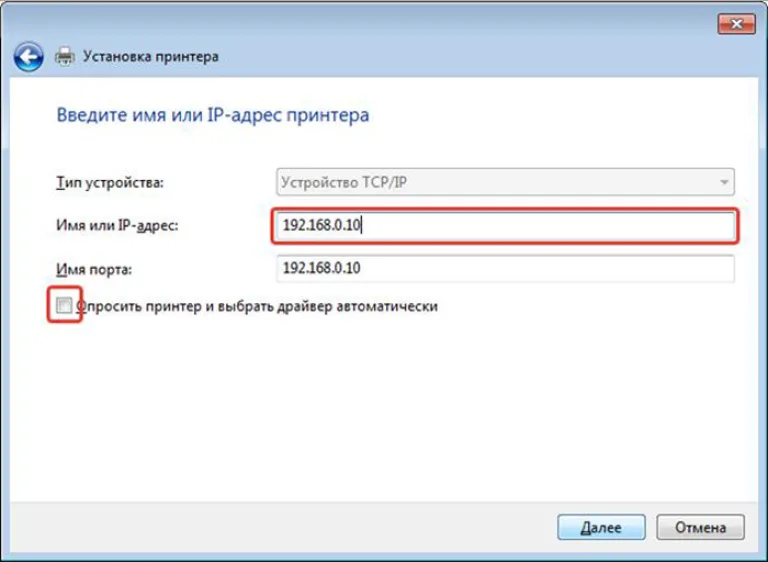The width and height of the screenshot is (768, 562).
Task: Close the printer installation dialog
Action: 736,24
